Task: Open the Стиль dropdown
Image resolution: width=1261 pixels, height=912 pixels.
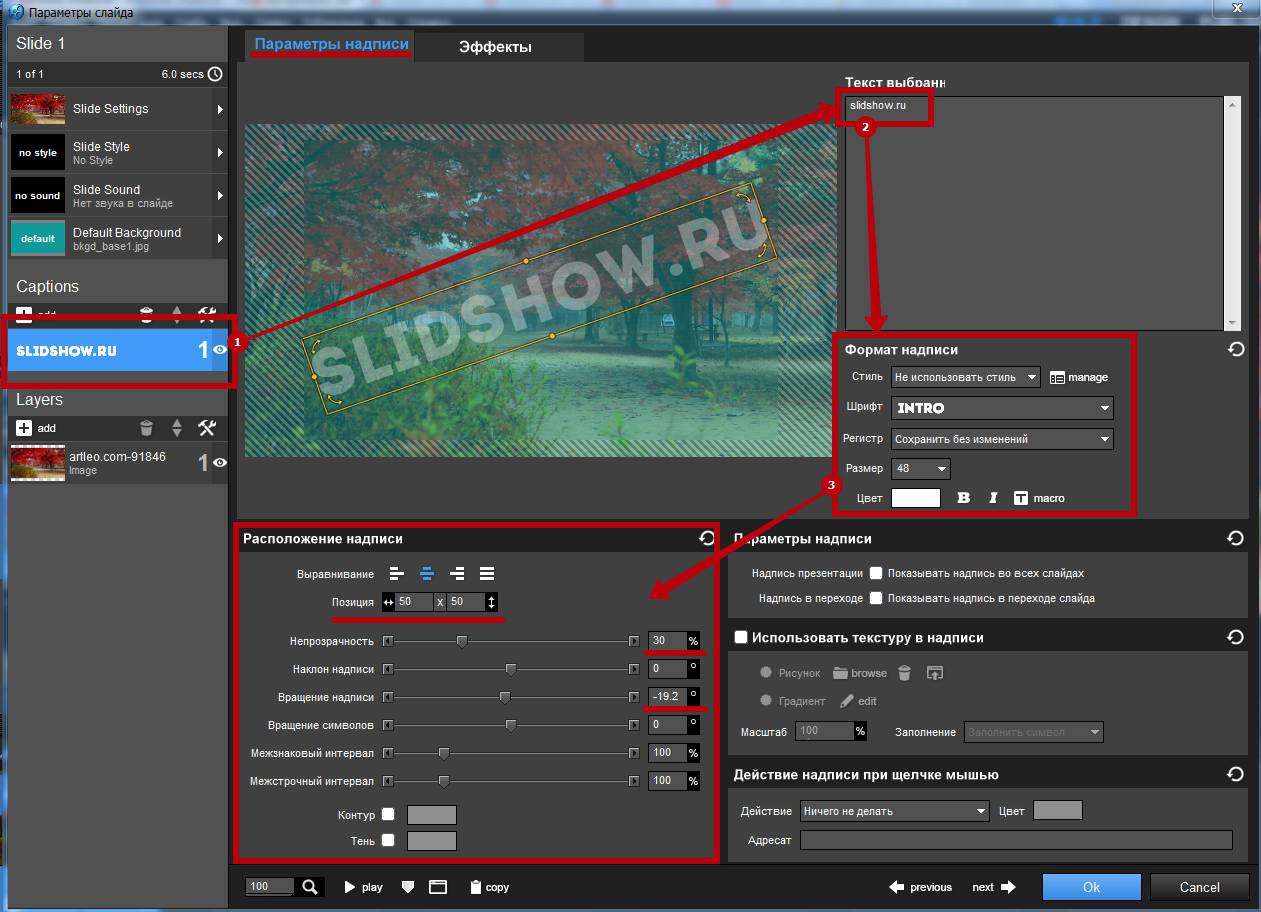Action: pyautogui.click(x=966, y=377)
